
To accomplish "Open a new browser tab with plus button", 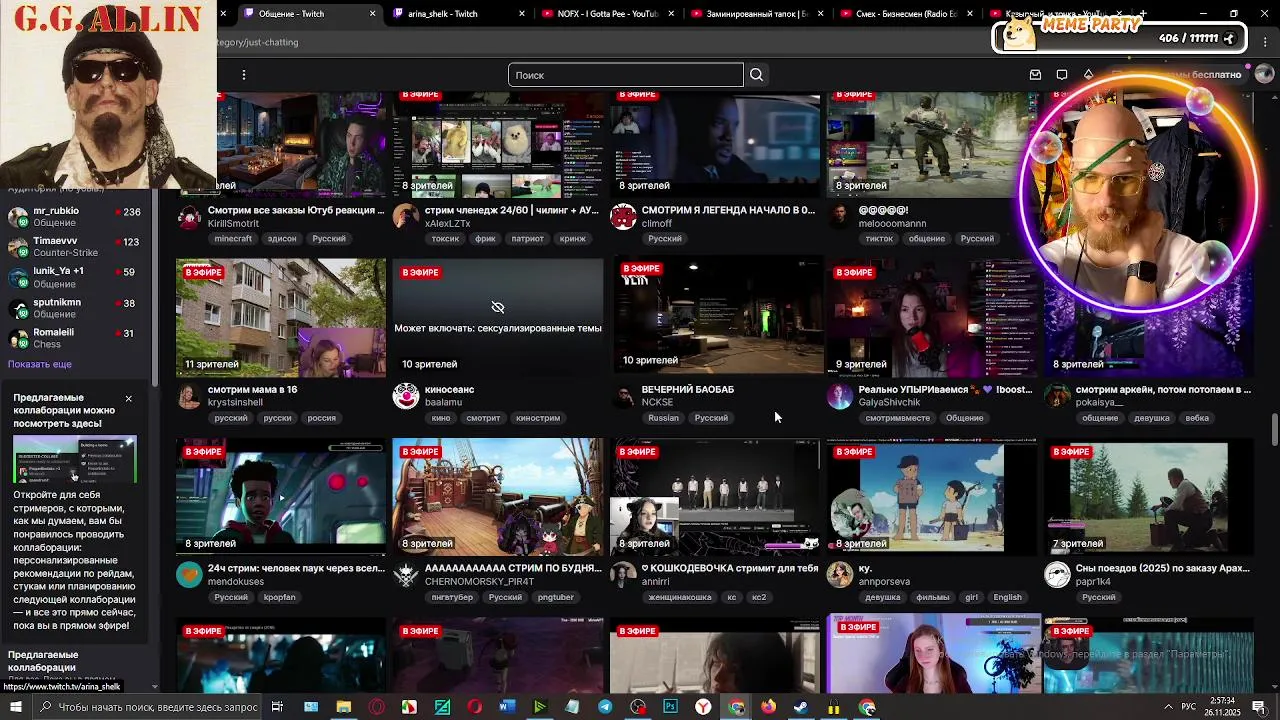I will [1142, 14].
